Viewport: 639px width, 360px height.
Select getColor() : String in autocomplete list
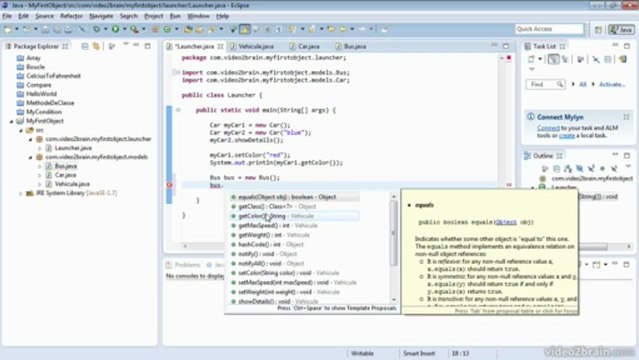pos(295,216)
